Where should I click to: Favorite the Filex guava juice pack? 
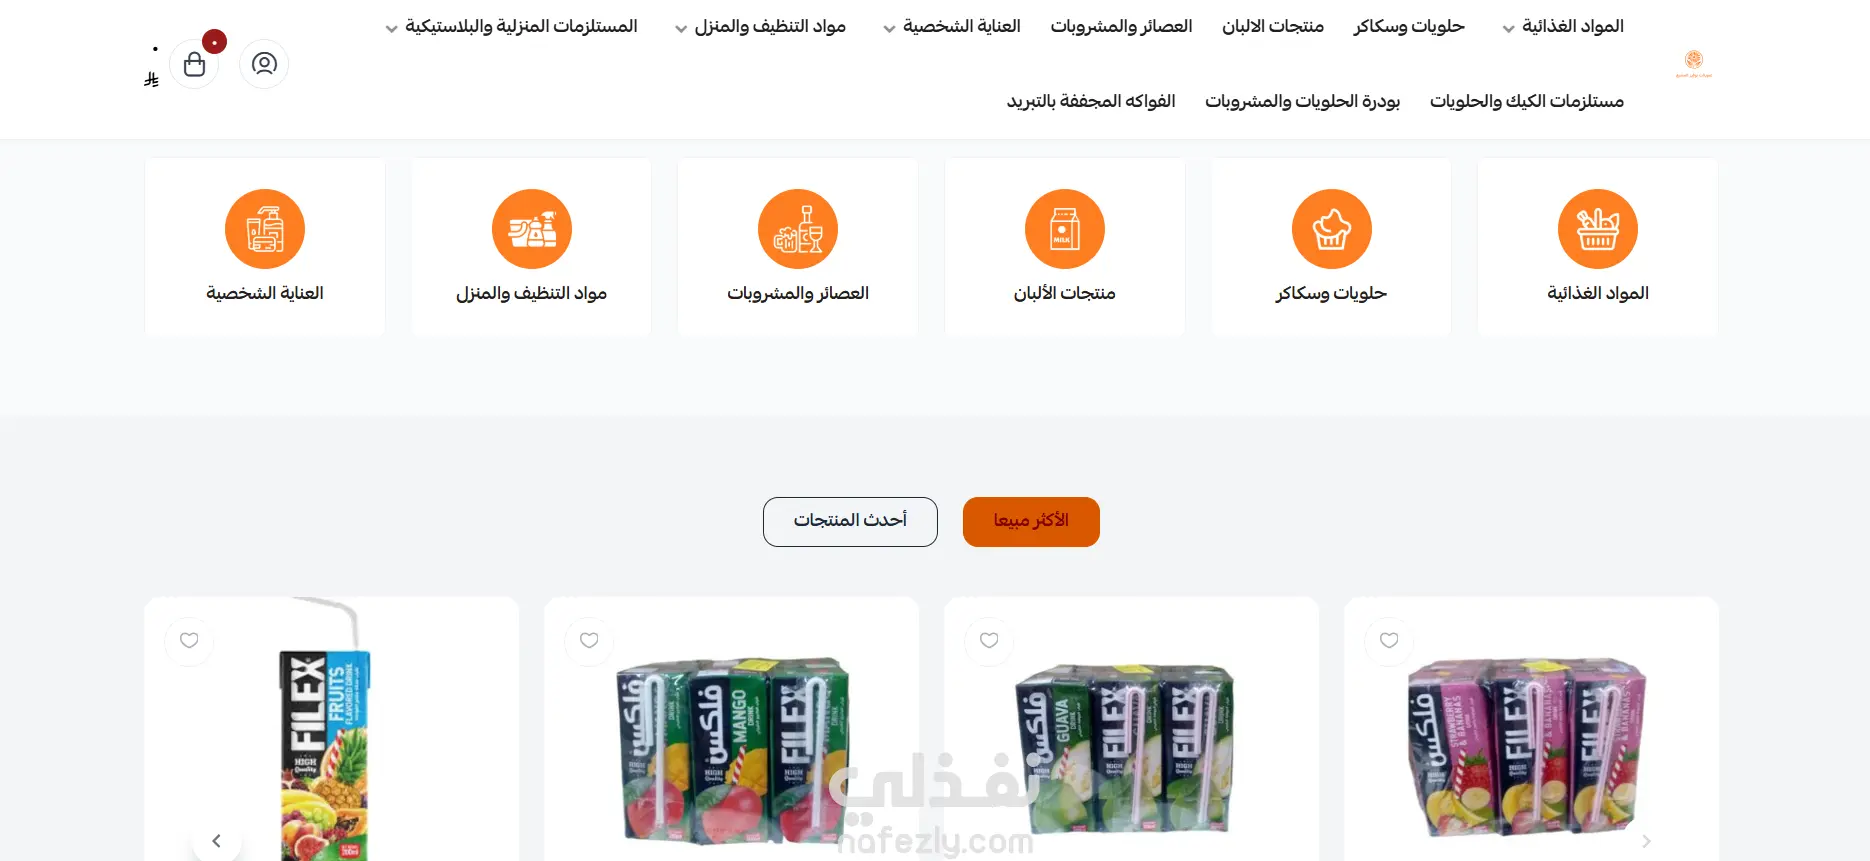coord(989,641)
